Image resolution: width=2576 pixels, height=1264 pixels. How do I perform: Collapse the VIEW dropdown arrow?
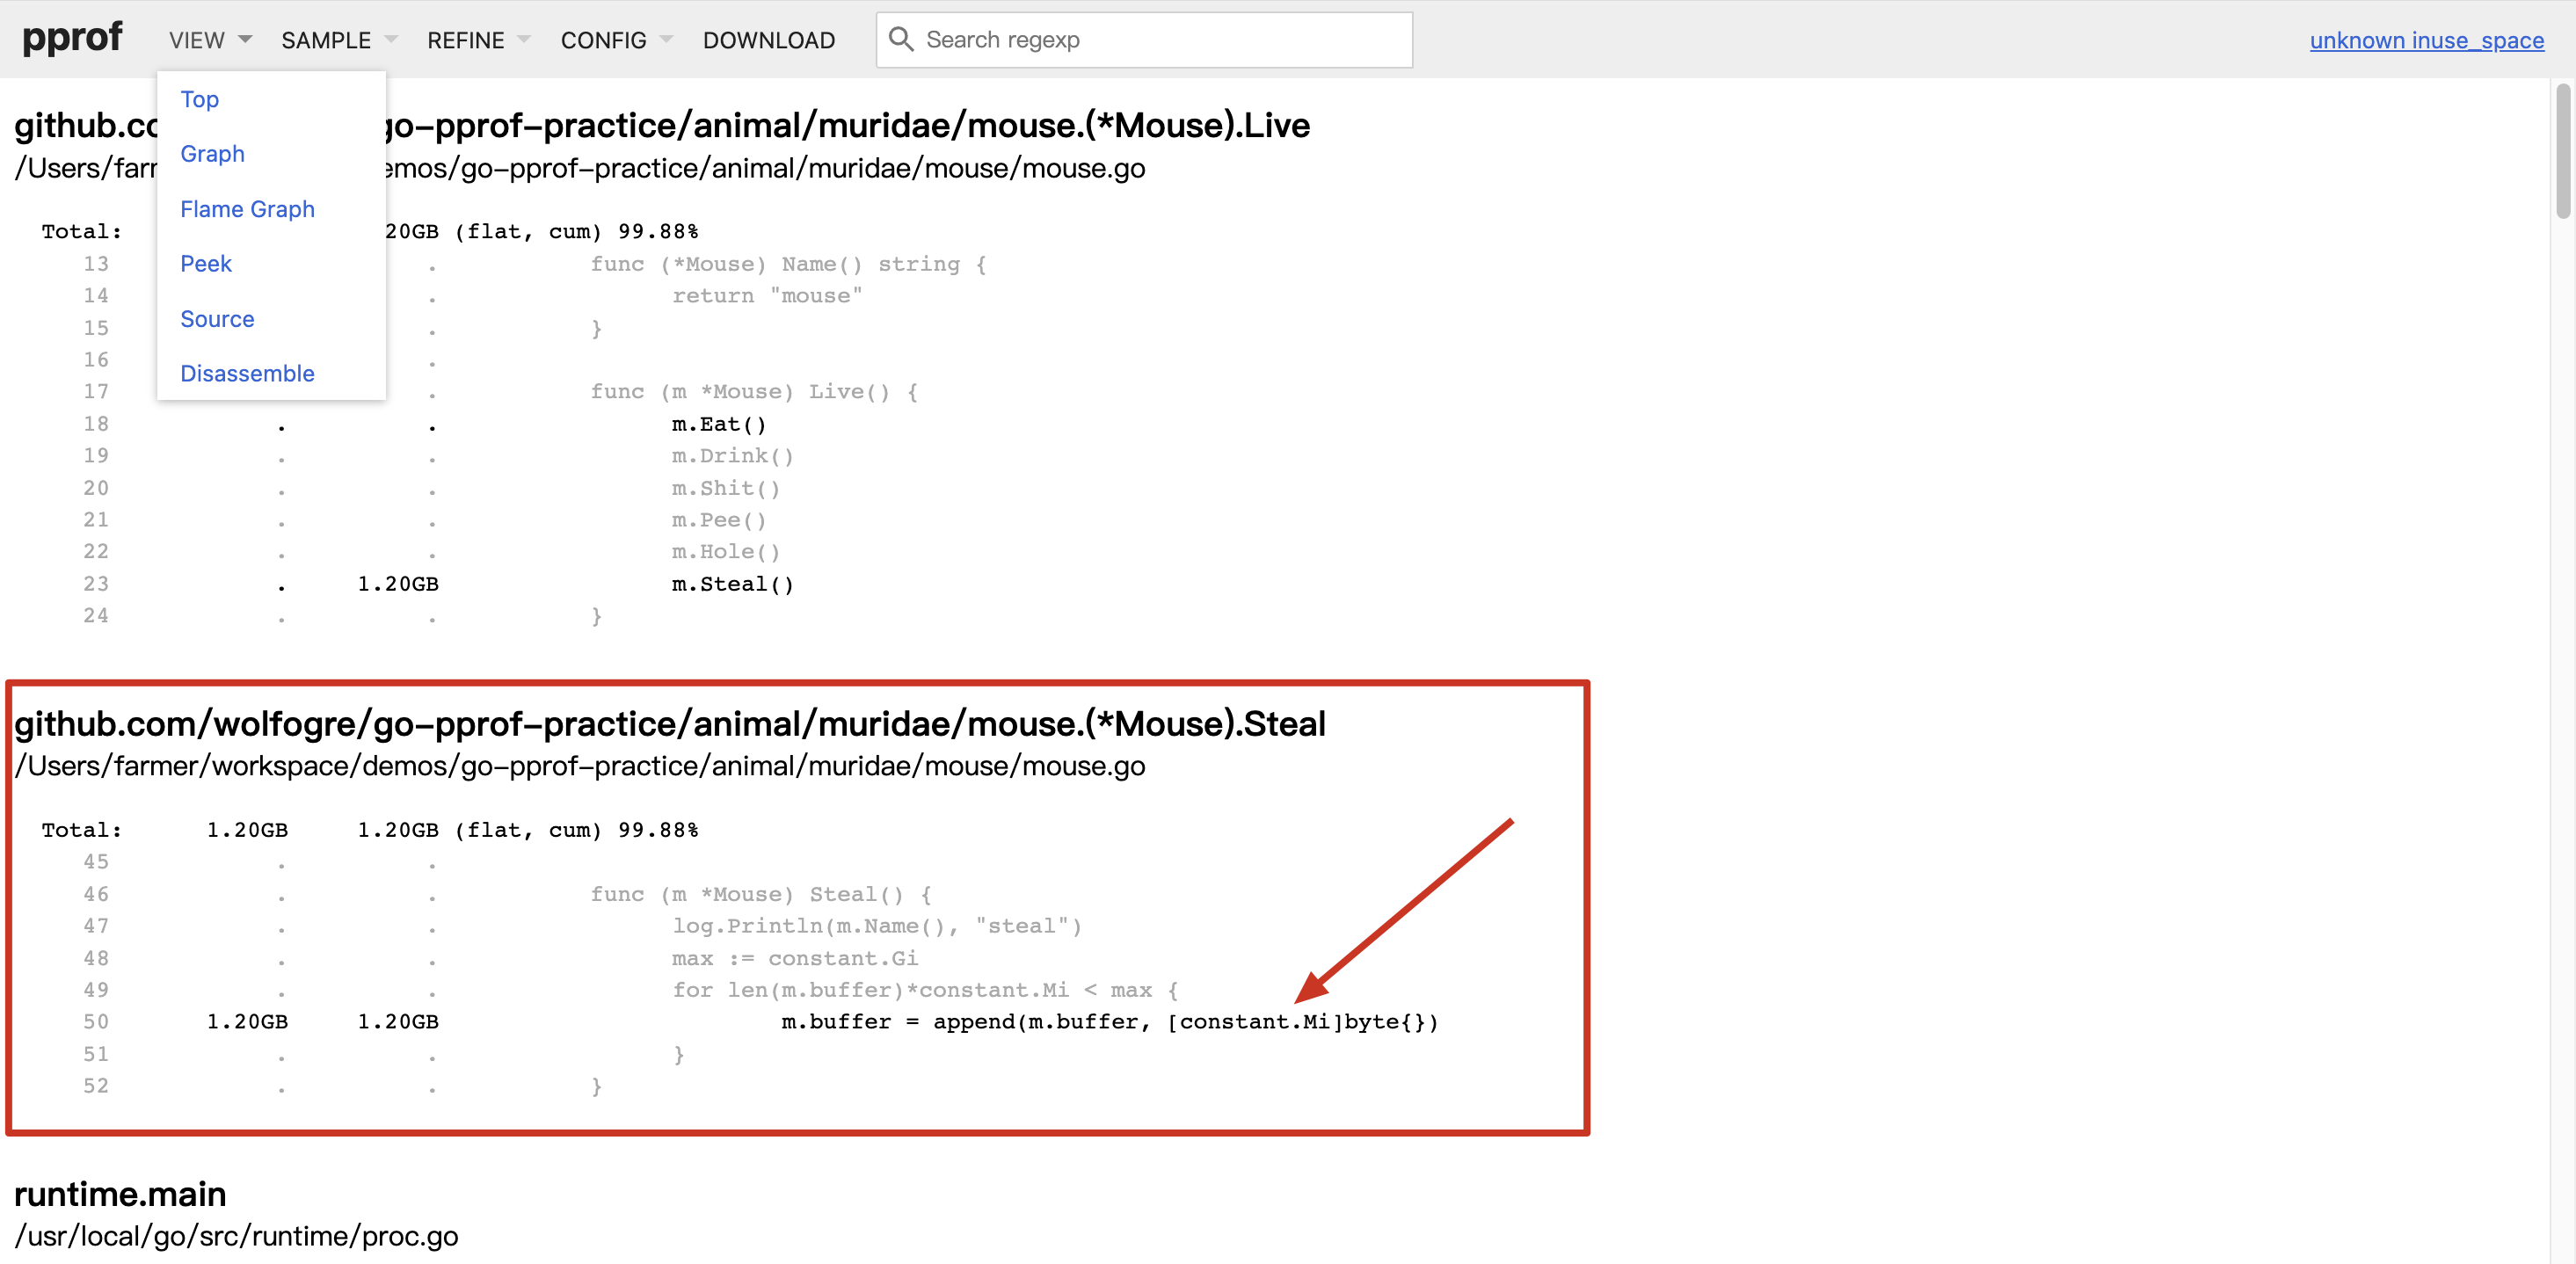(x=244, y=40)
